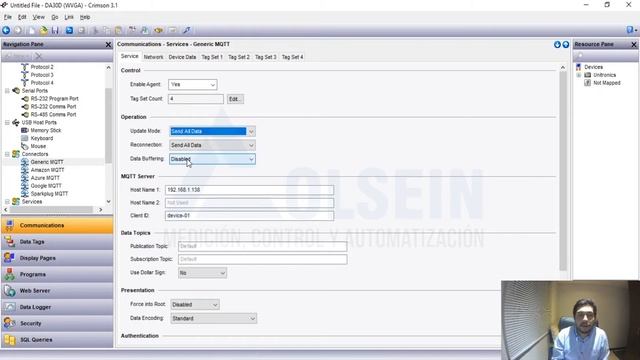Switch to the Tag Set 3 tab

point(265,57)
